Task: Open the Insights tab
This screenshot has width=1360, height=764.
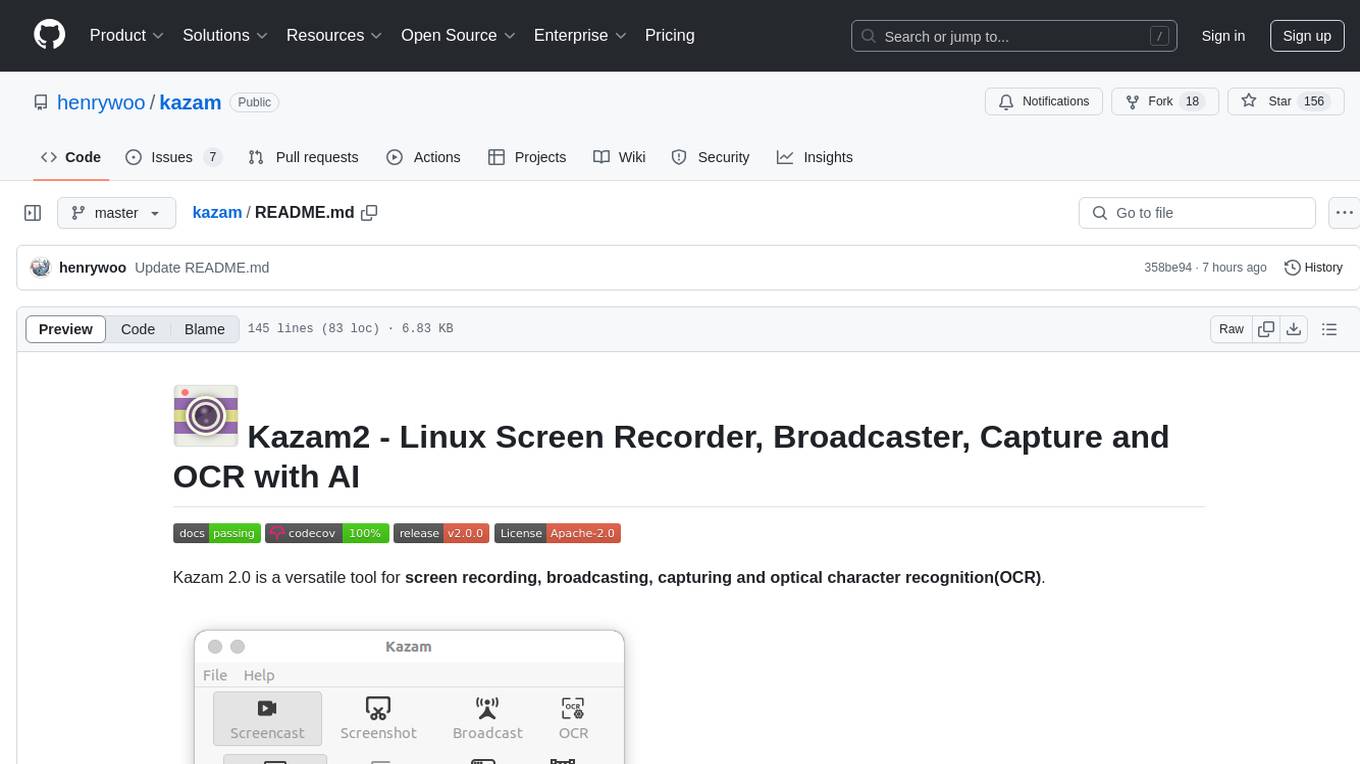Action: pyautogui.click(x=815, y=157)
